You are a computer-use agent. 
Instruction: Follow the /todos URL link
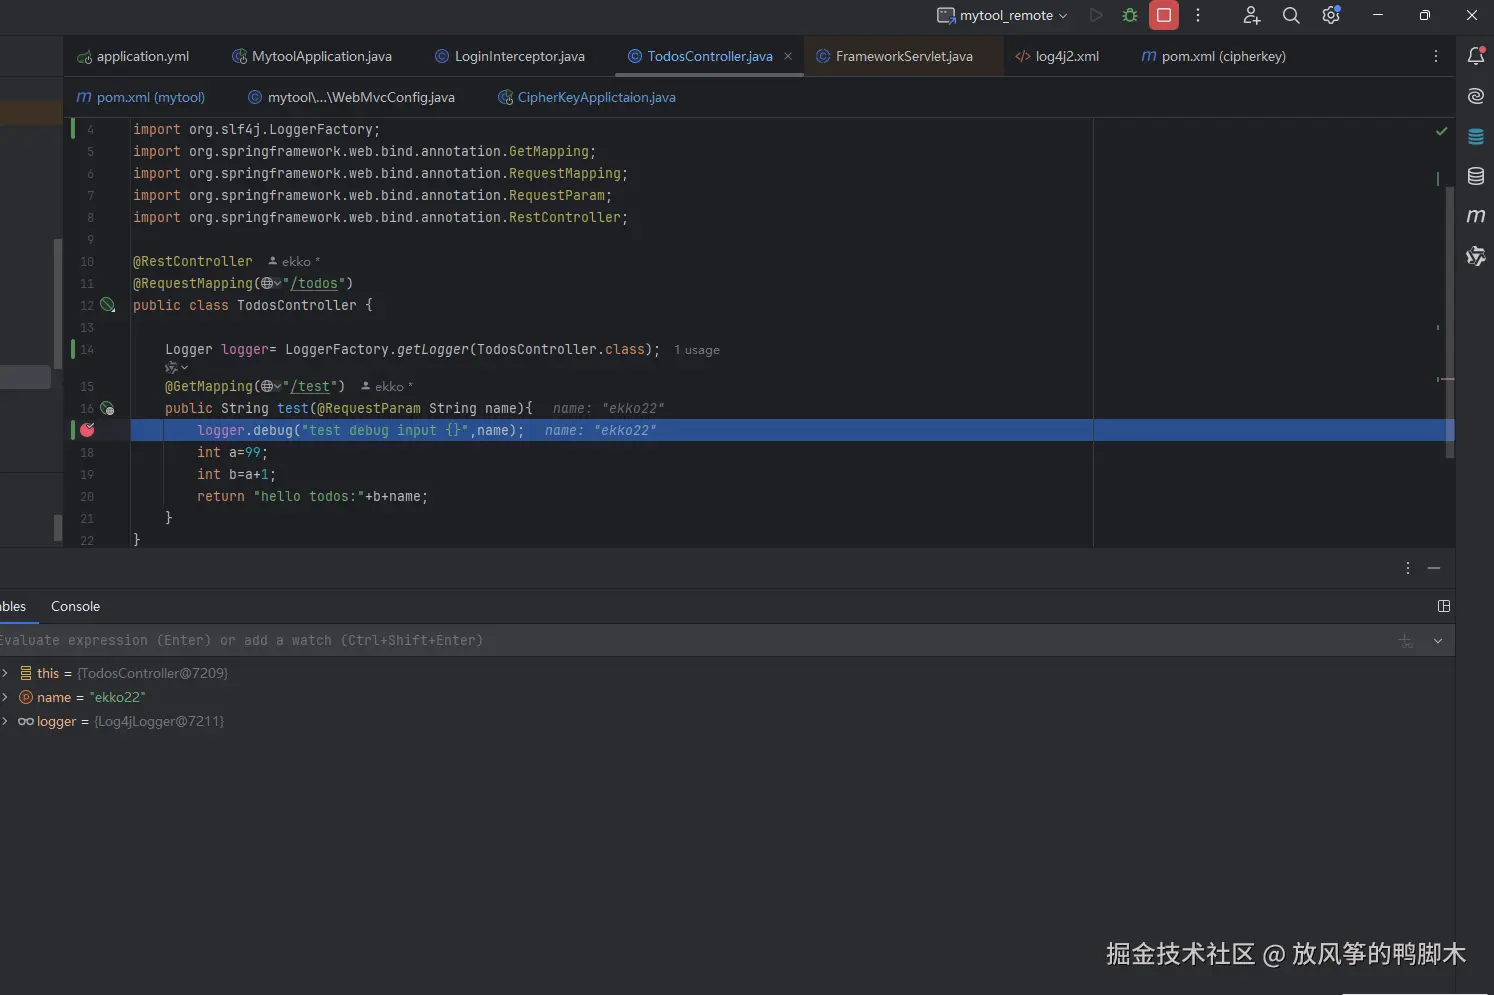click(314, 283)
